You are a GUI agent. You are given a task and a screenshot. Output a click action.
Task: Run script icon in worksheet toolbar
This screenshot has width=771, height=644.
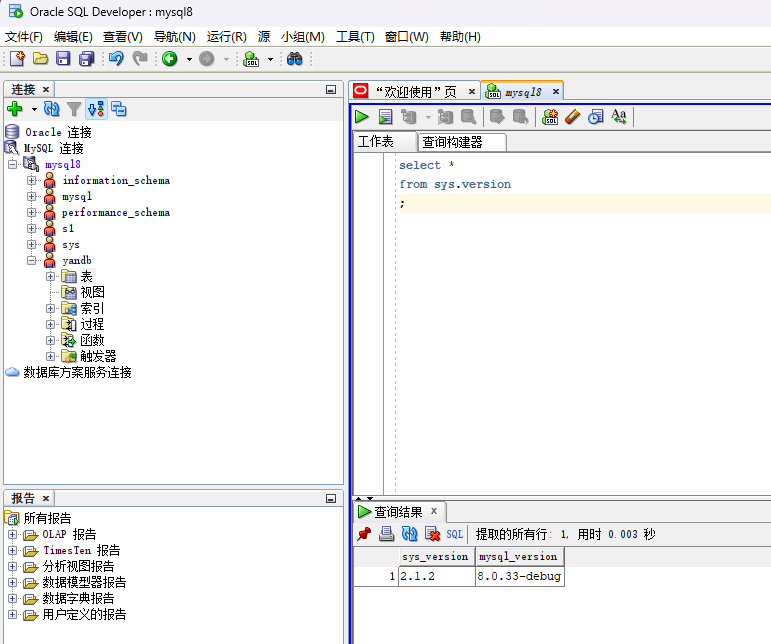(386, 117)
